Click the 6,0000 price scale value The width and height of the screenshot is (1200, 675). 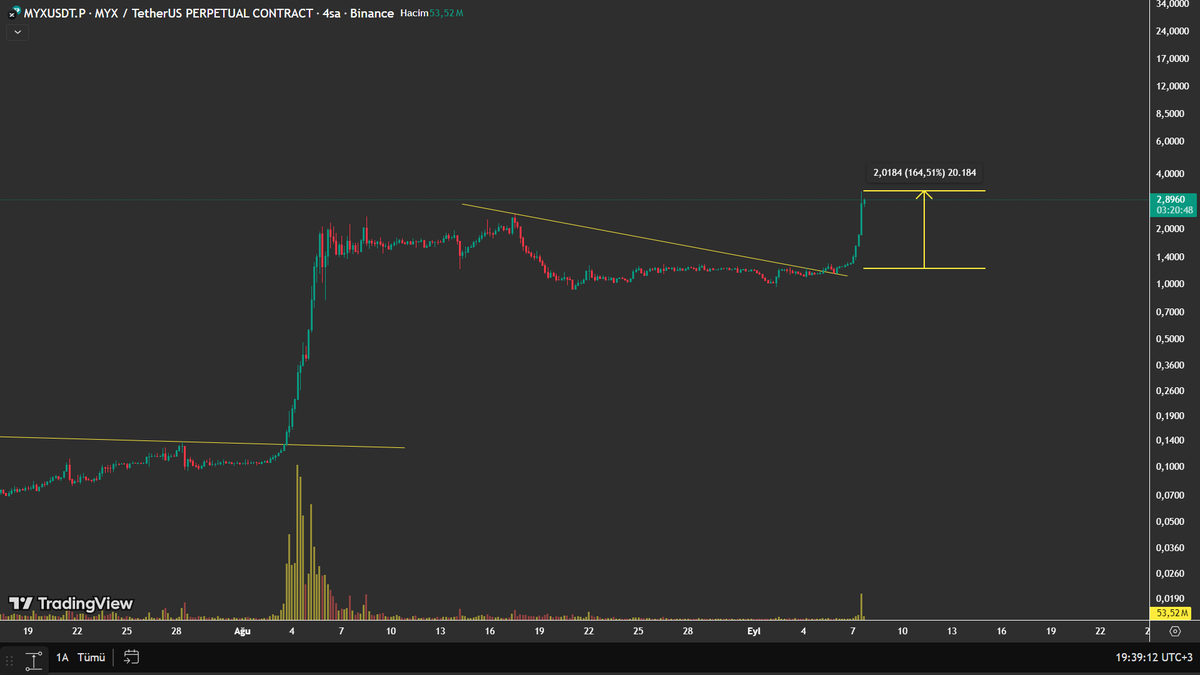(x=1170, y=141)
